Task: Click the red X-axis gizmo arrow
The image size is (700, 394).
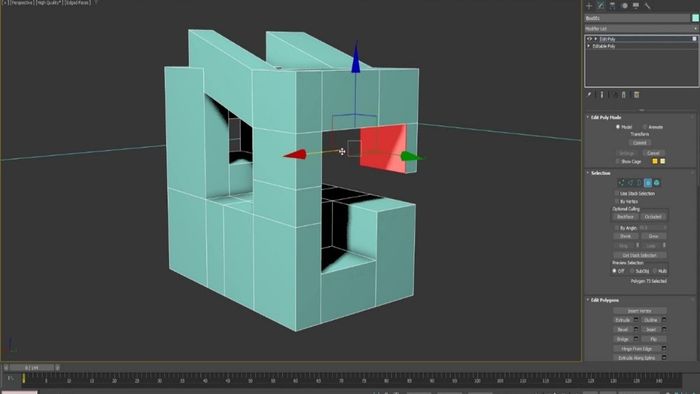Action: point(295,154)
